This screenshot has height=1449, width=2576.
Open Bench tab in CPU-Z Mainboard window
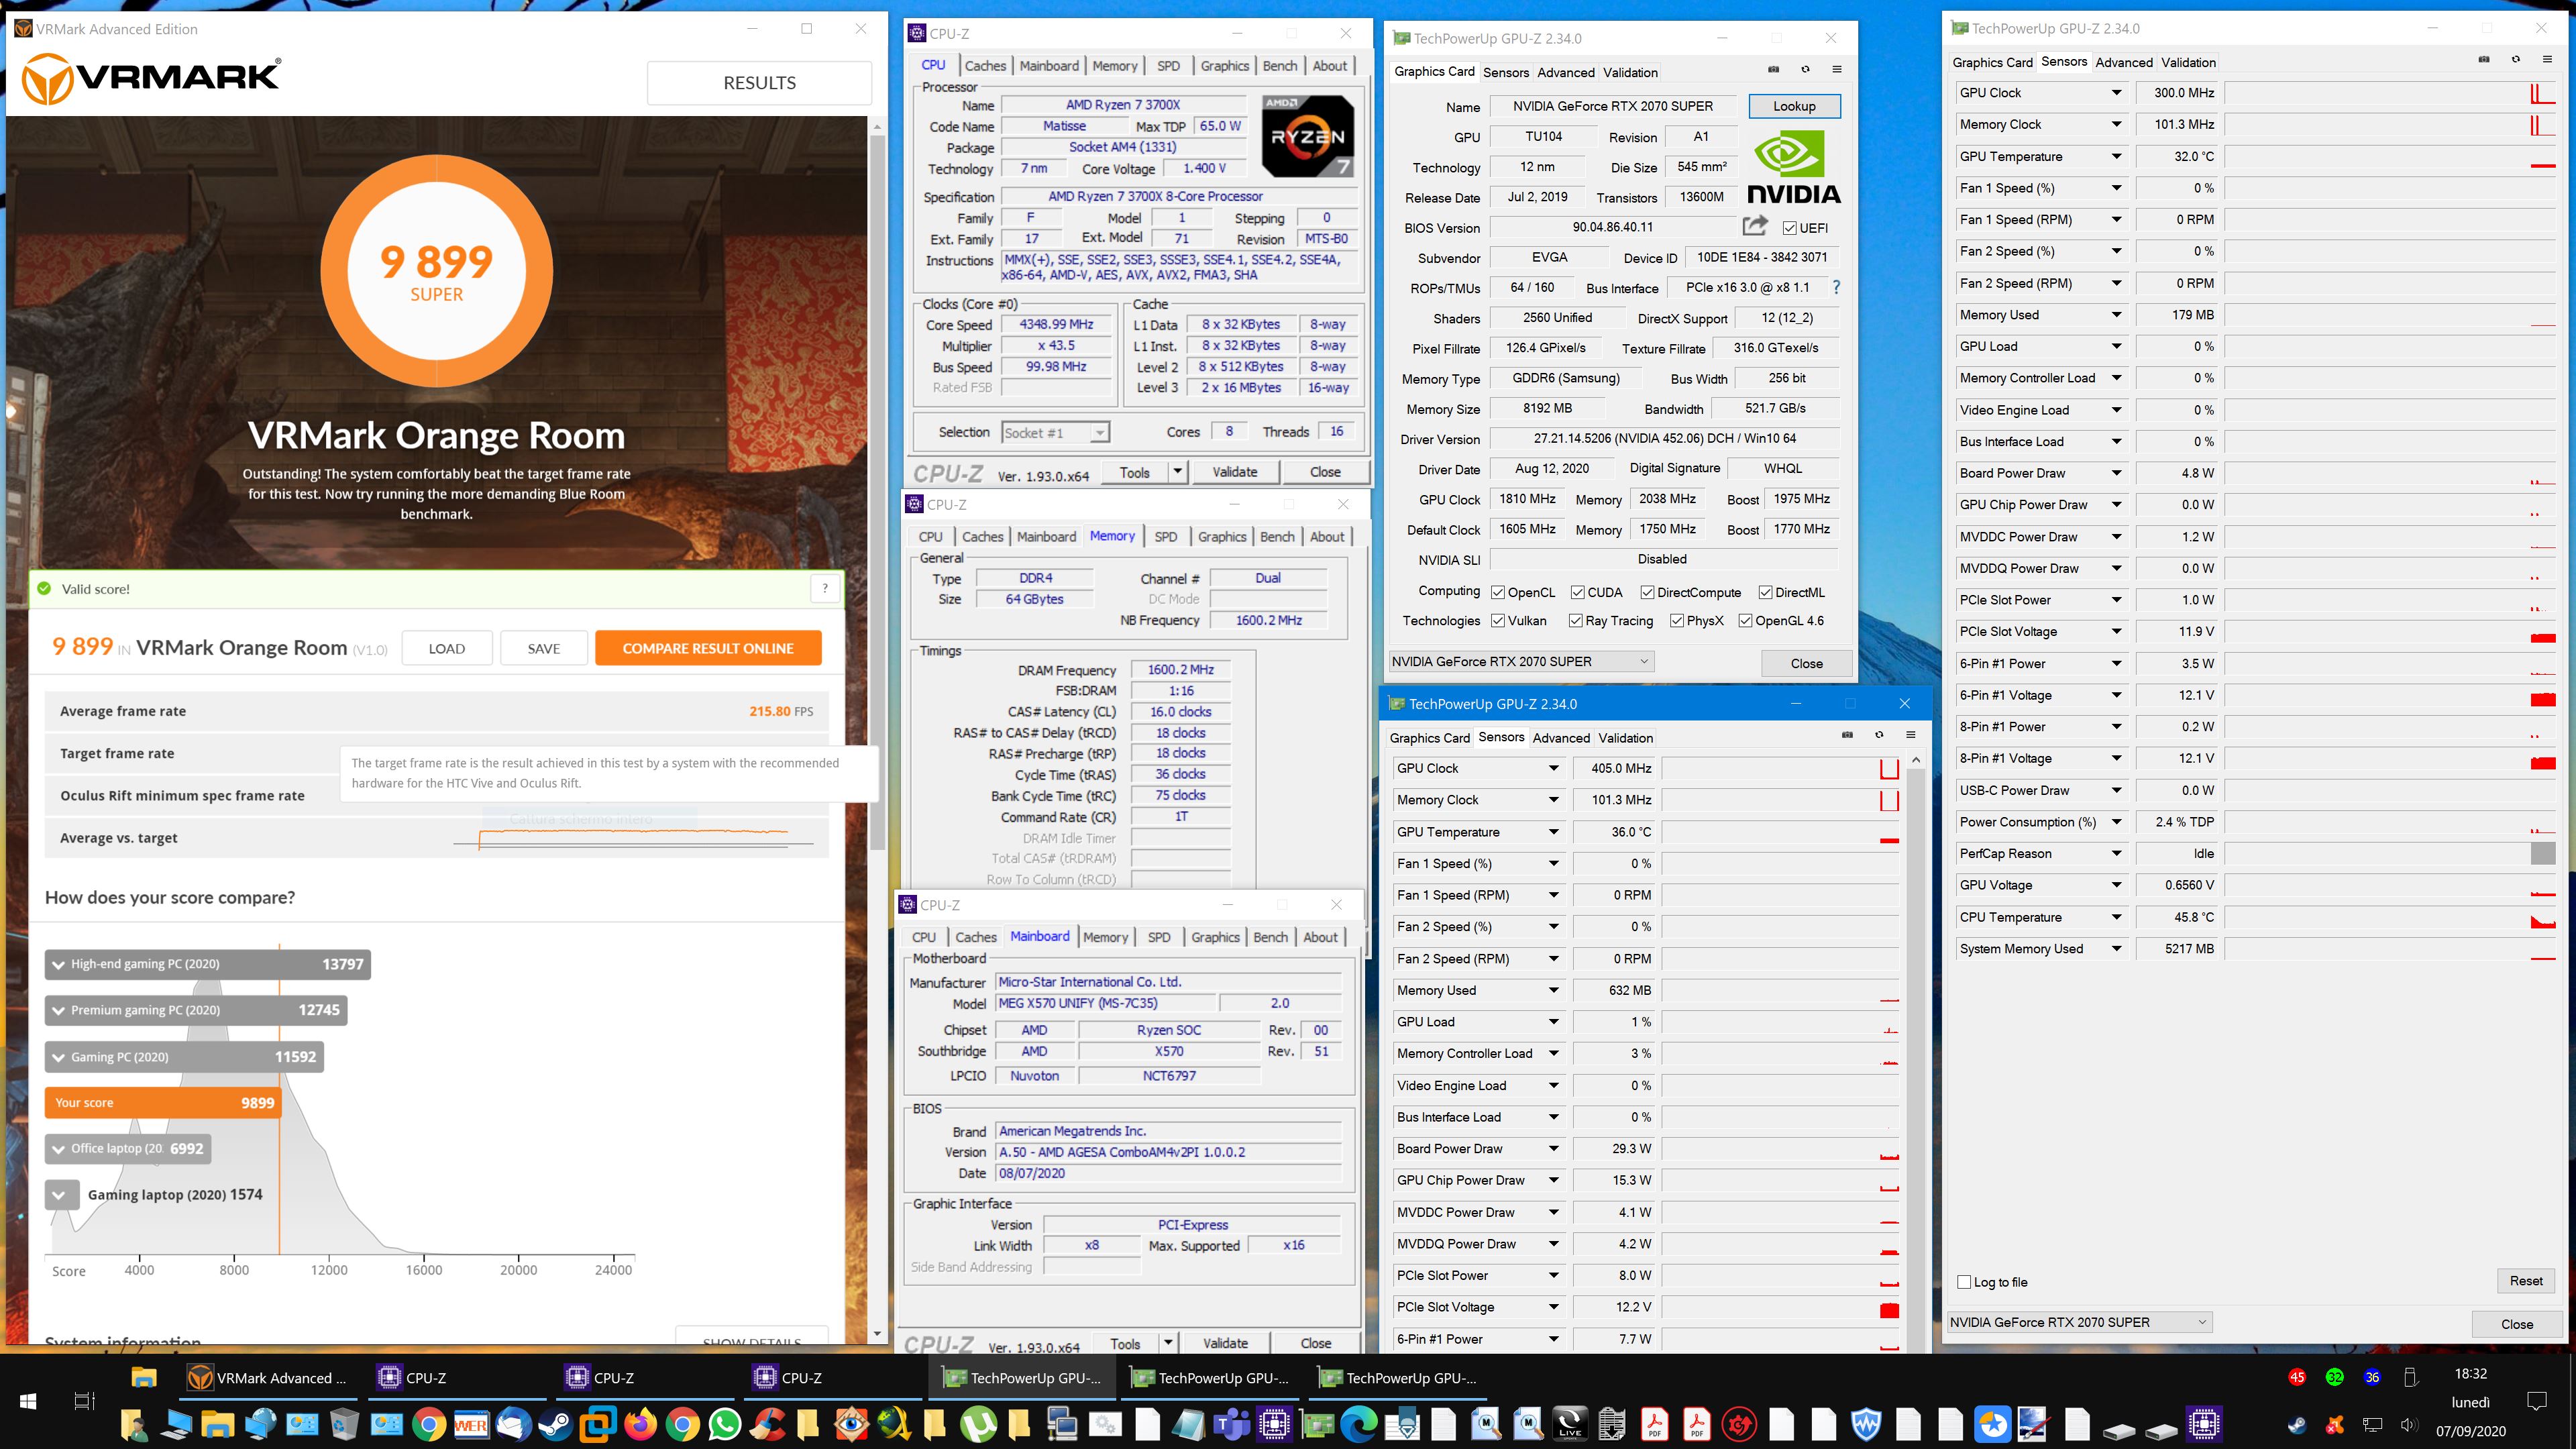click(1270, 937)
